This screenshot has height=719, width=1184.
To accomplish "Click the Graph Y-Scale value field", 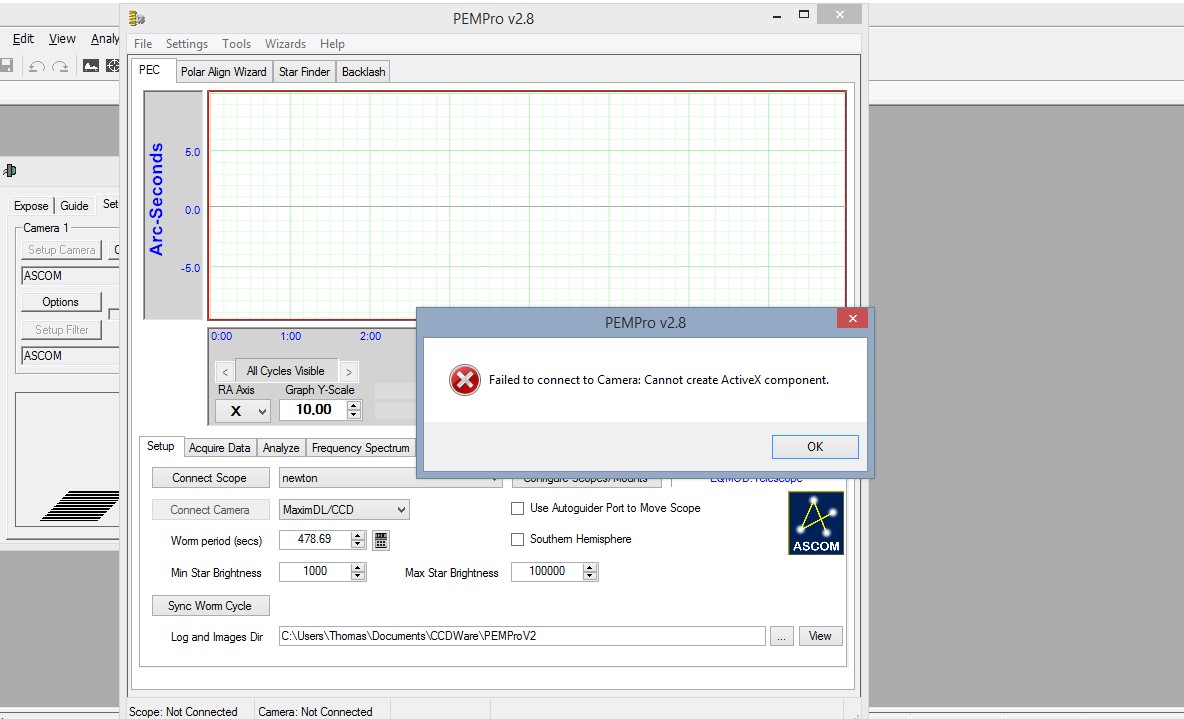I will coord(313,410).
